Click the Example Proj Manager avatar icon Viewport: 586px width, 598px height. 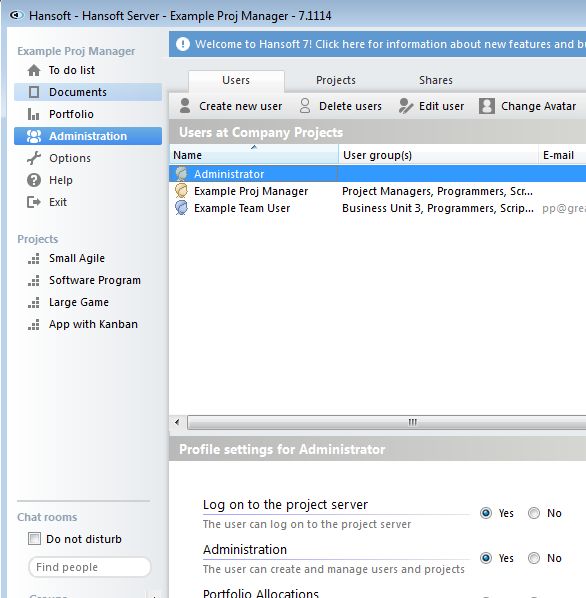coord(181,191)
